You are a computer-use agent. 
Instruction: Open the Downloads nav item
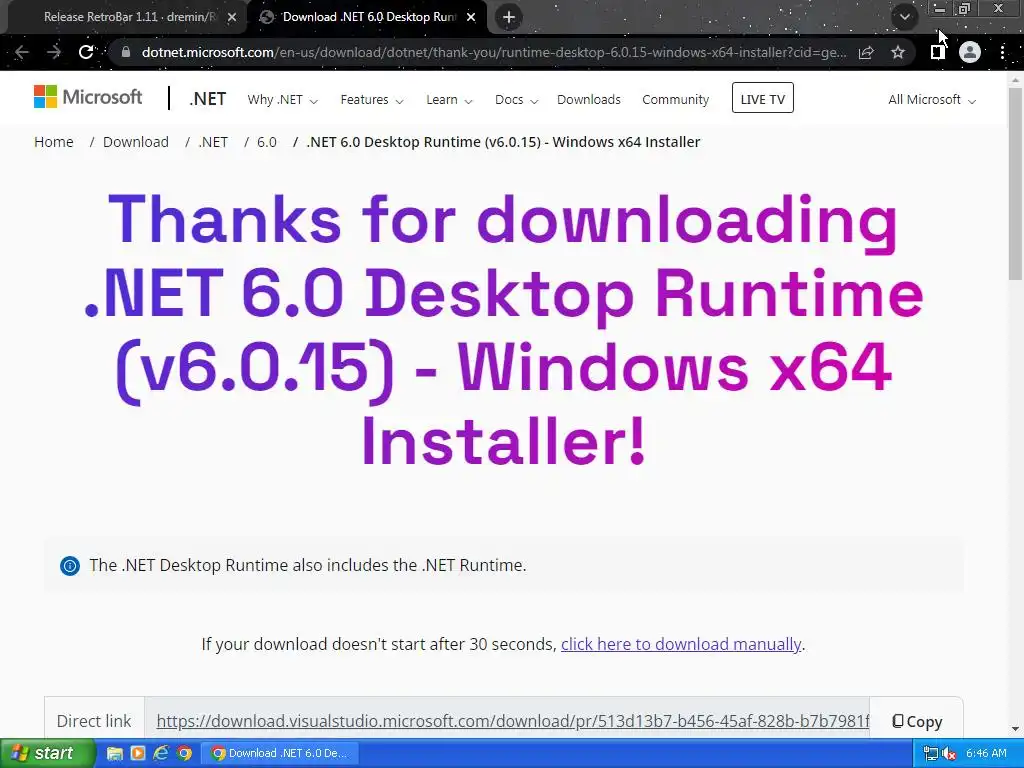click(588, 100)
